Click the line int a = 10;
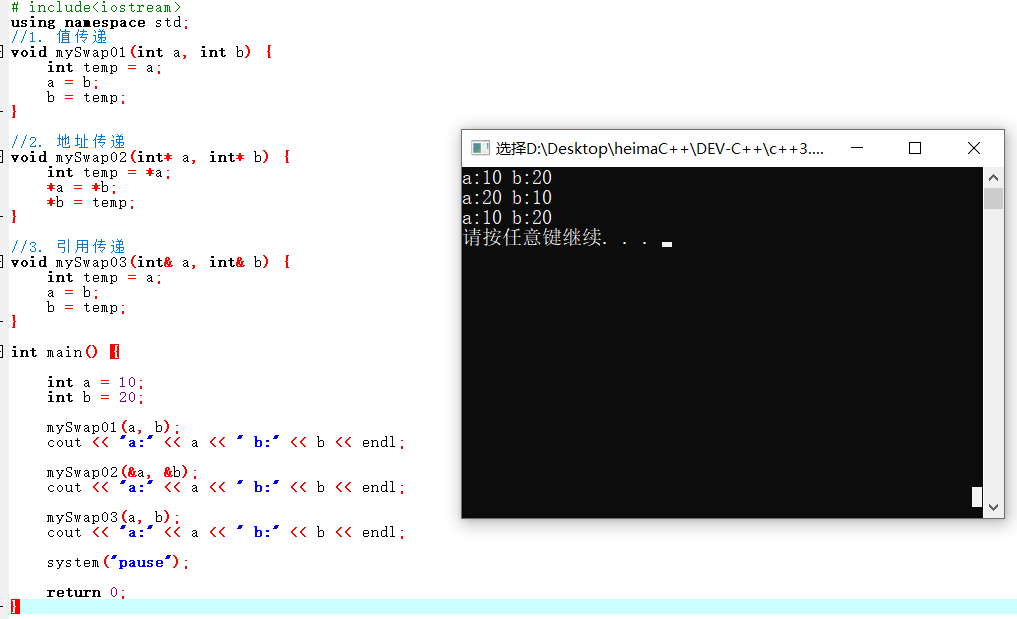 (x=95, y=382)
